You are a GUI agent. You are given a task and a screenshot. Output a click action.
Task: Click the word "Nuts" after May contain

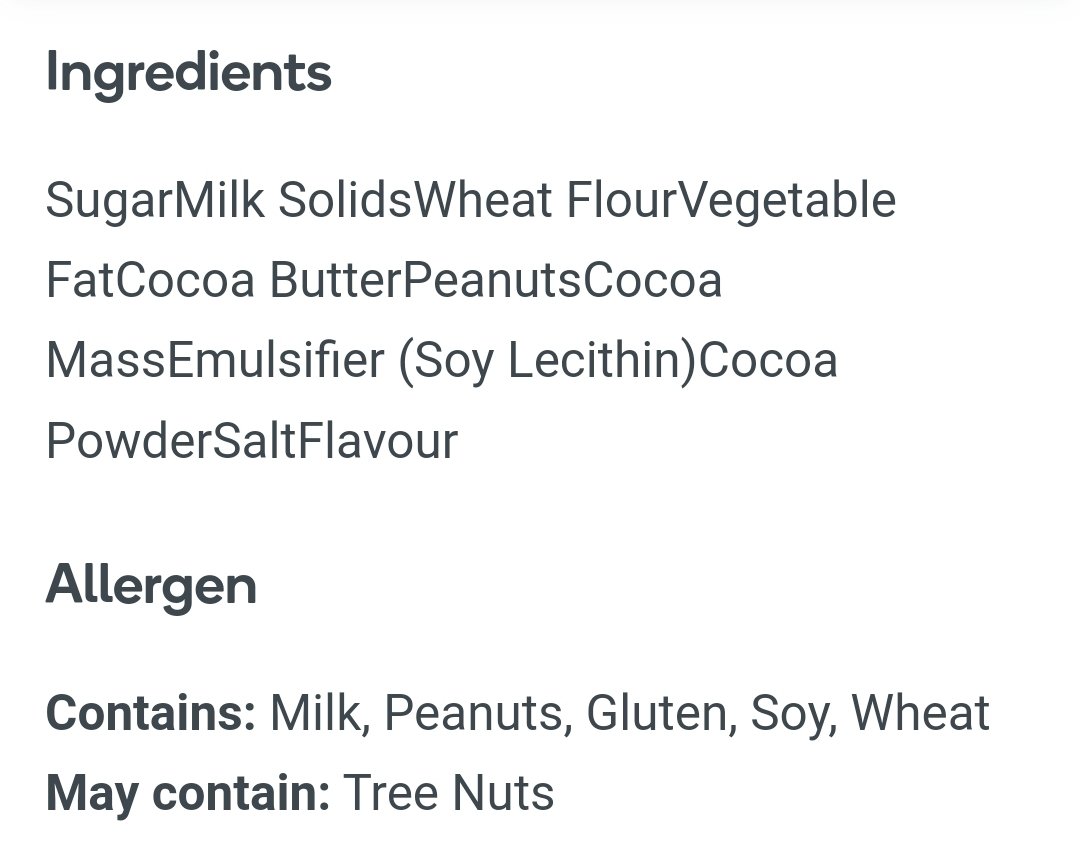(503, 793)
